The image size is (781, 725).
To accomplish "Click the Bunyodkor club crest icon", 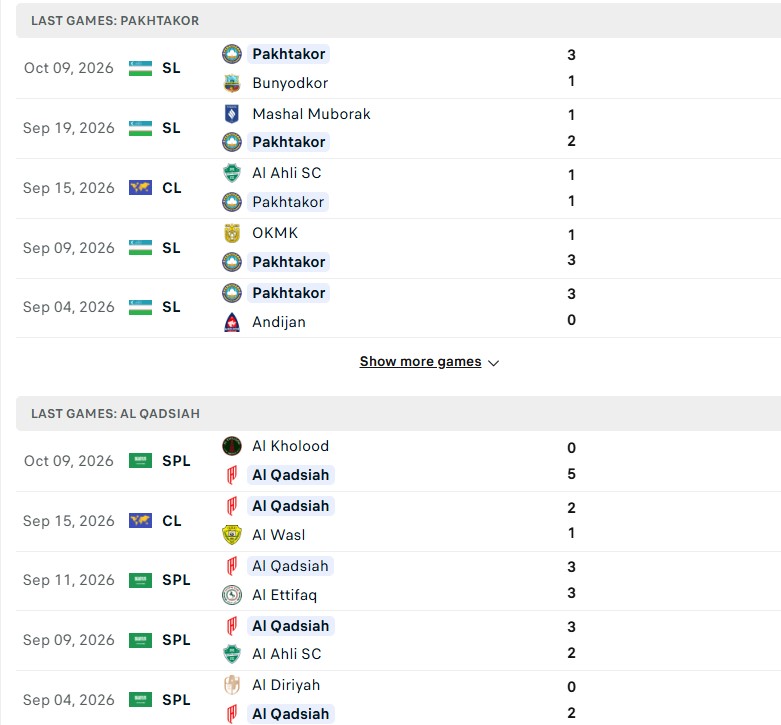I will point(232,83).
